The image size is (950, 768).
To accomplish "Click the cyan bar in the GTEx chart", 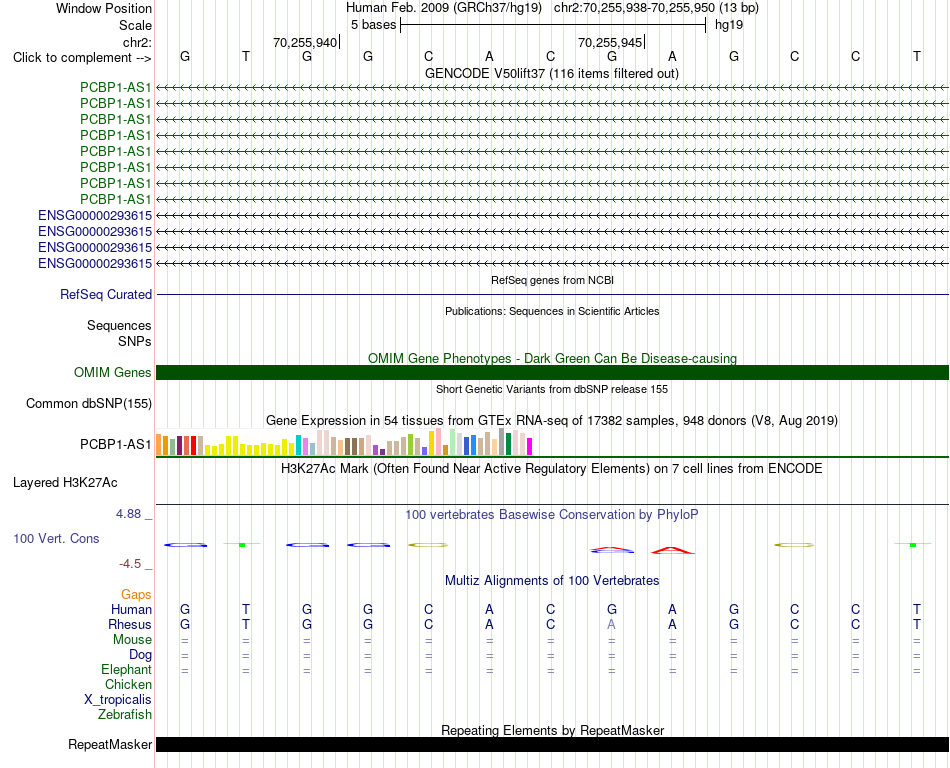I will (x=298, y=445).
